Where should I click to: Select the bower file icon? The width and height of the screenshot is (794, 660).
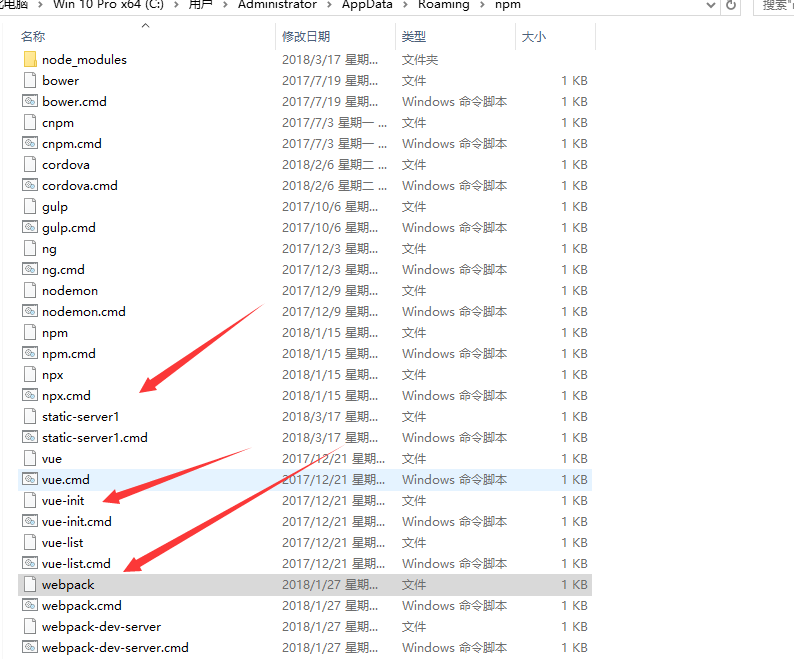click(x=30, y=81)
